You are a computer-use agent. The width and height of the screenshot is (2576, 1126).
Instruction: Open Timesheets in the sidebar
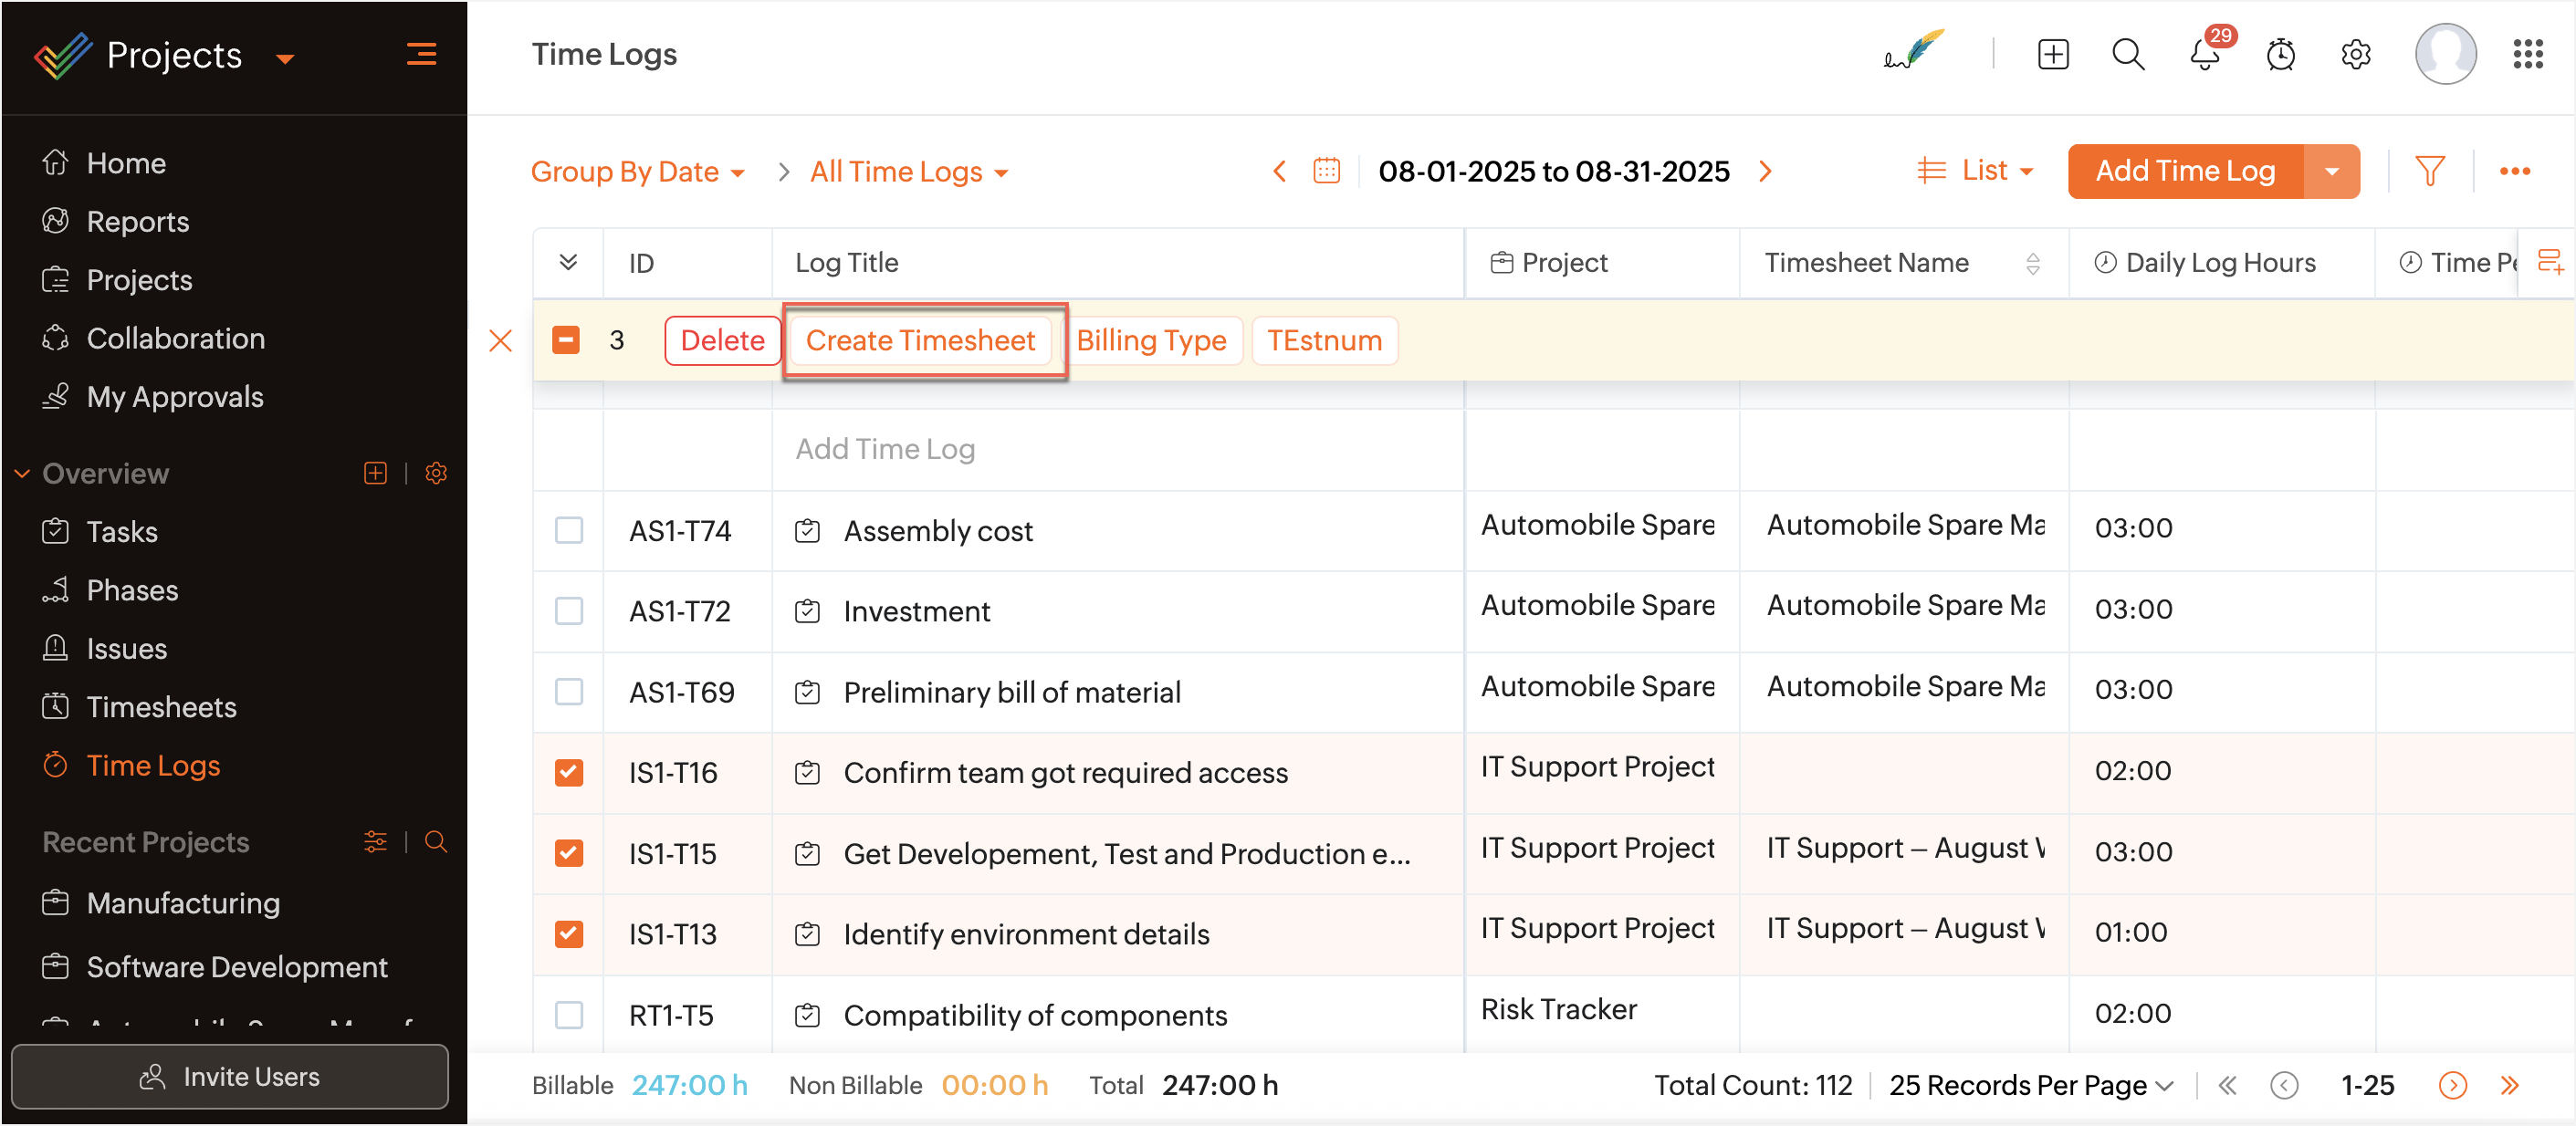pos(161,707)
